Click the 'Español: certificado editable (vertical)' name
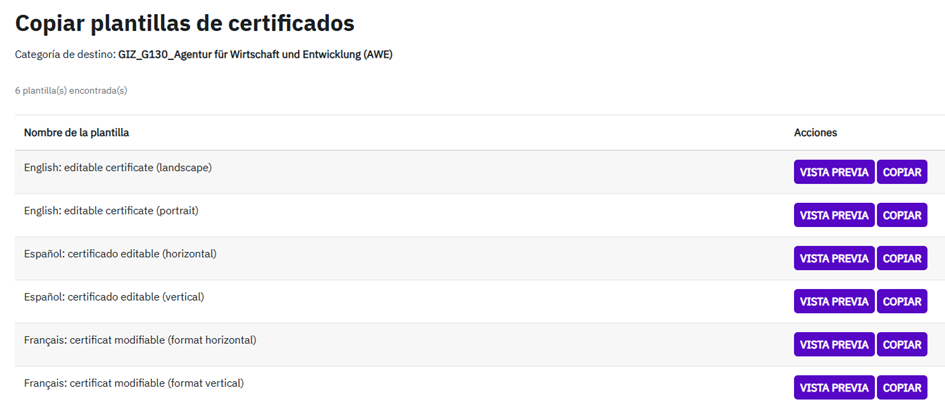 click(x=112, y=297)
